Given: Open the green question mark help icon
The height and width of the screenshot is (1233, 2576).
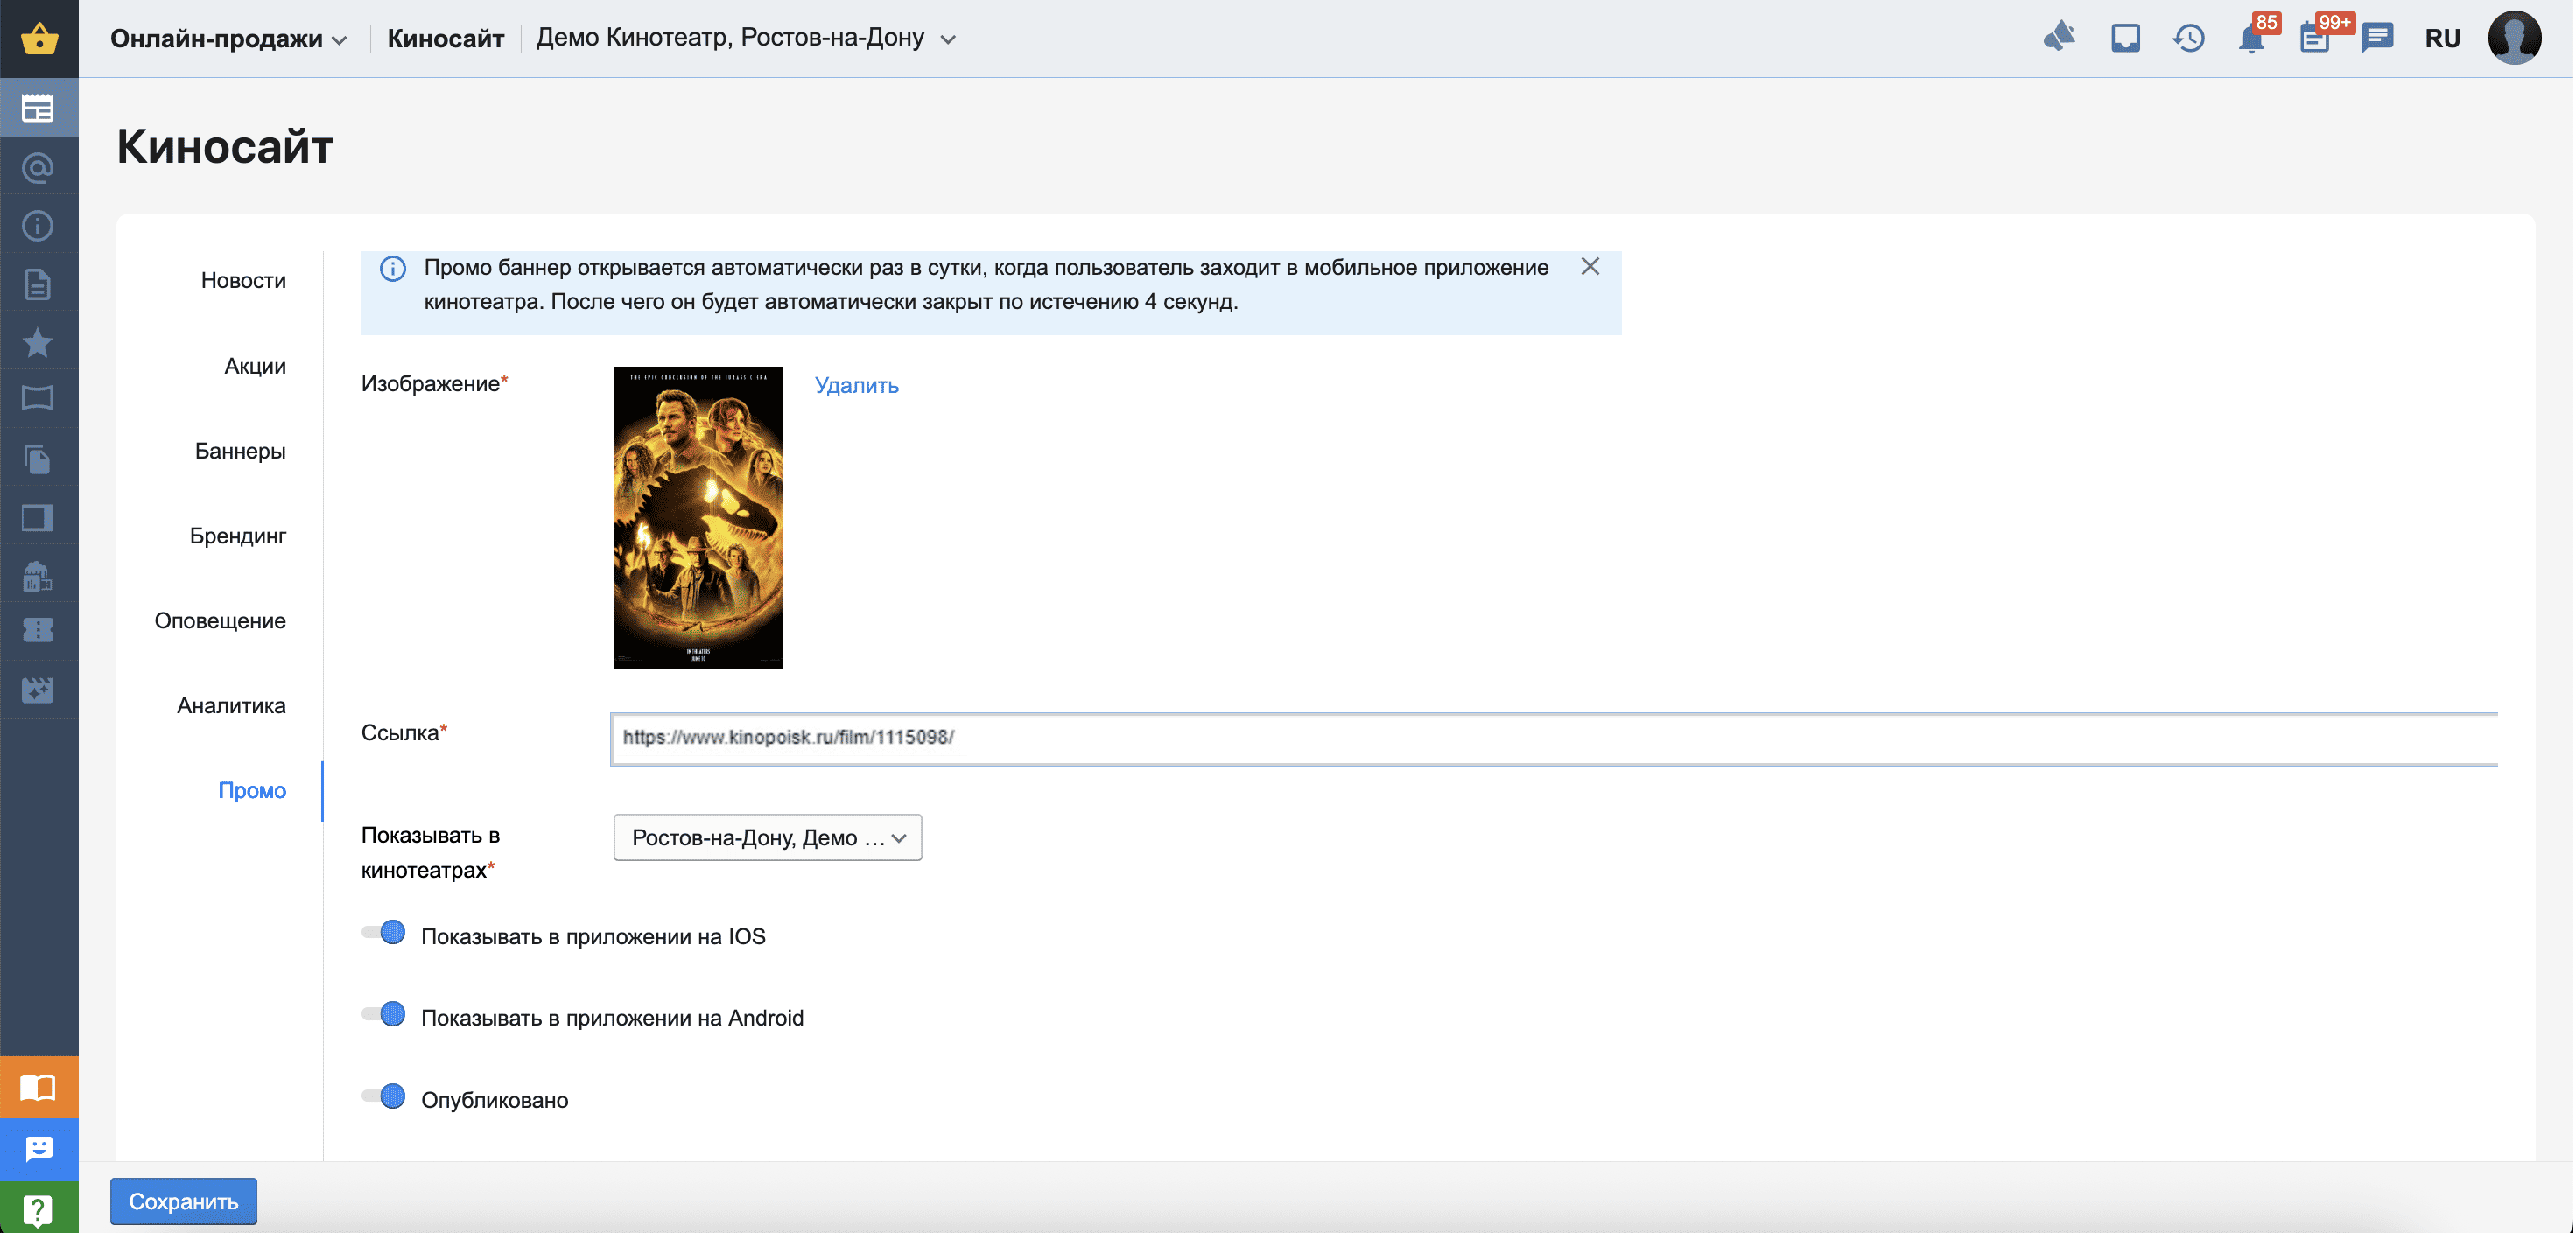Looking at the screenshot, I should pyautogui.click(x=39, y=1208).
